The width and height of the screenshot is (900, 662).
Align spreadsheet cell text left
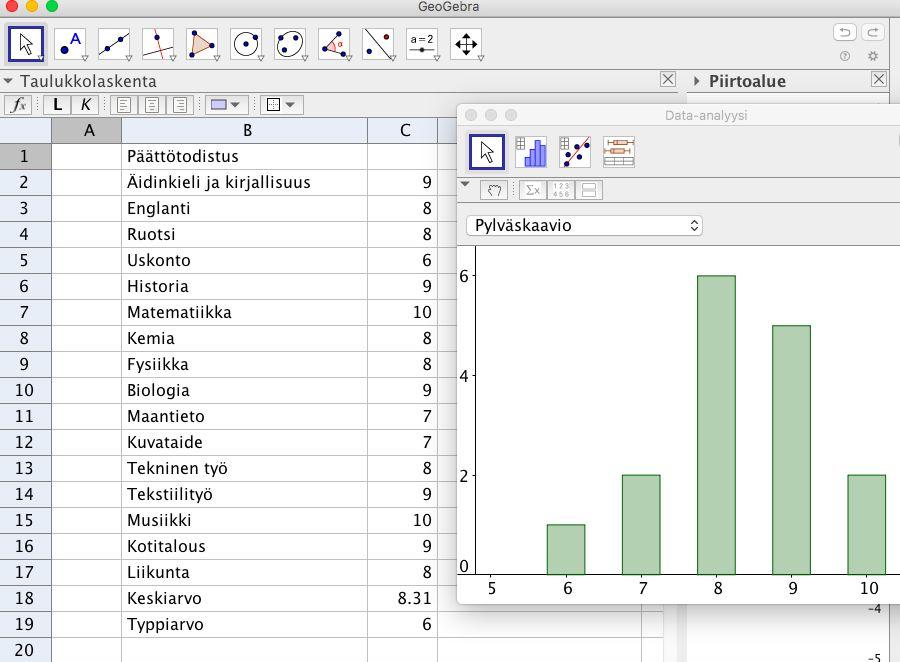pos(123,105)
